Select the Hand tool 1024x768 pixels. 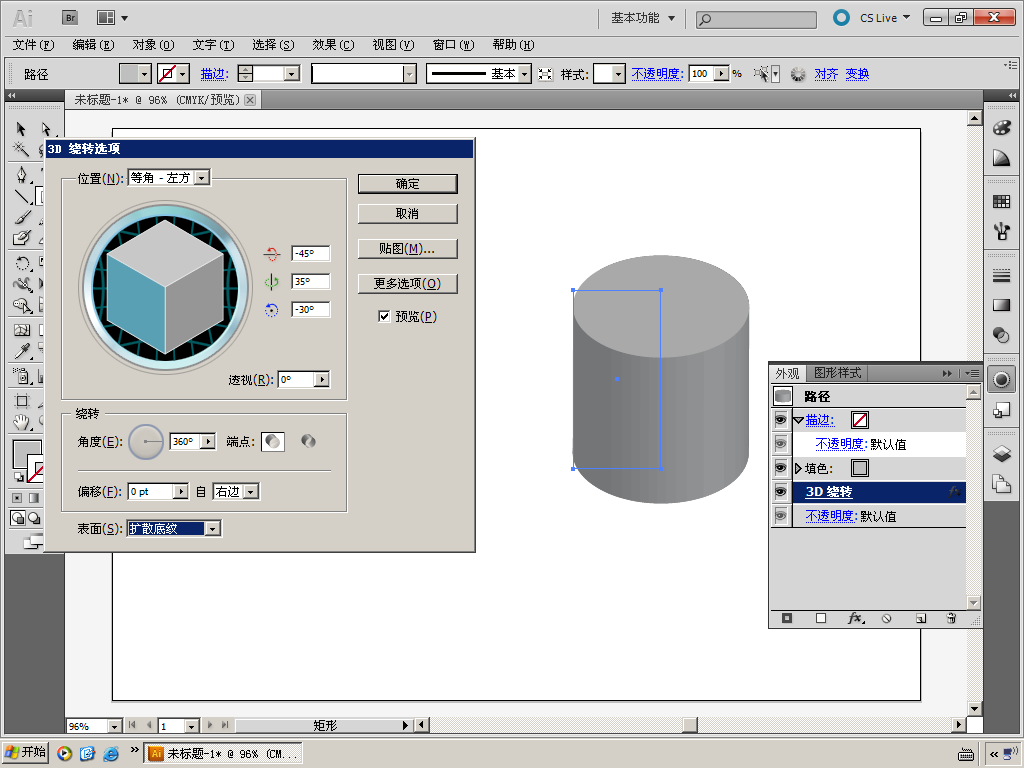tap(21, 422)
